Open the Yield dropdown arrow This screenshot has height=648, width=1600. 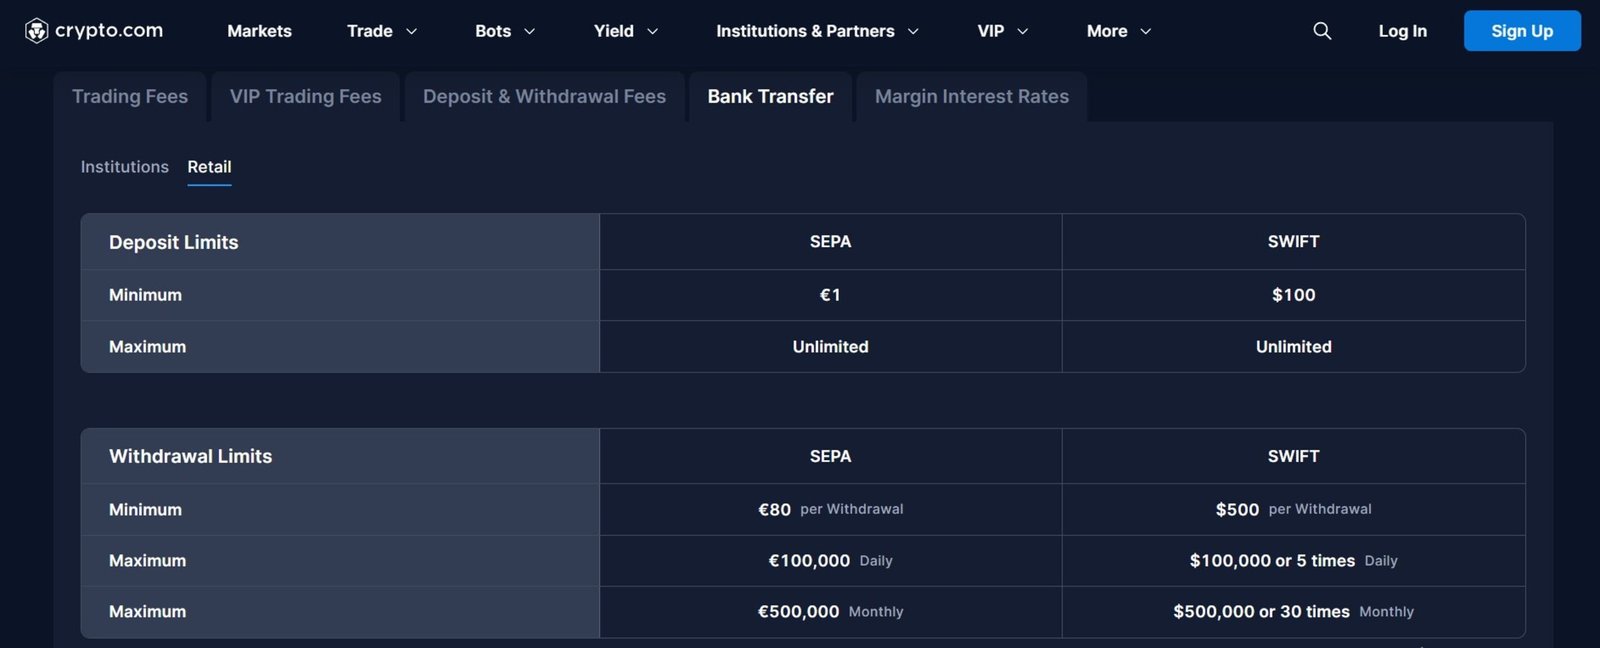(x=653, y=32)
